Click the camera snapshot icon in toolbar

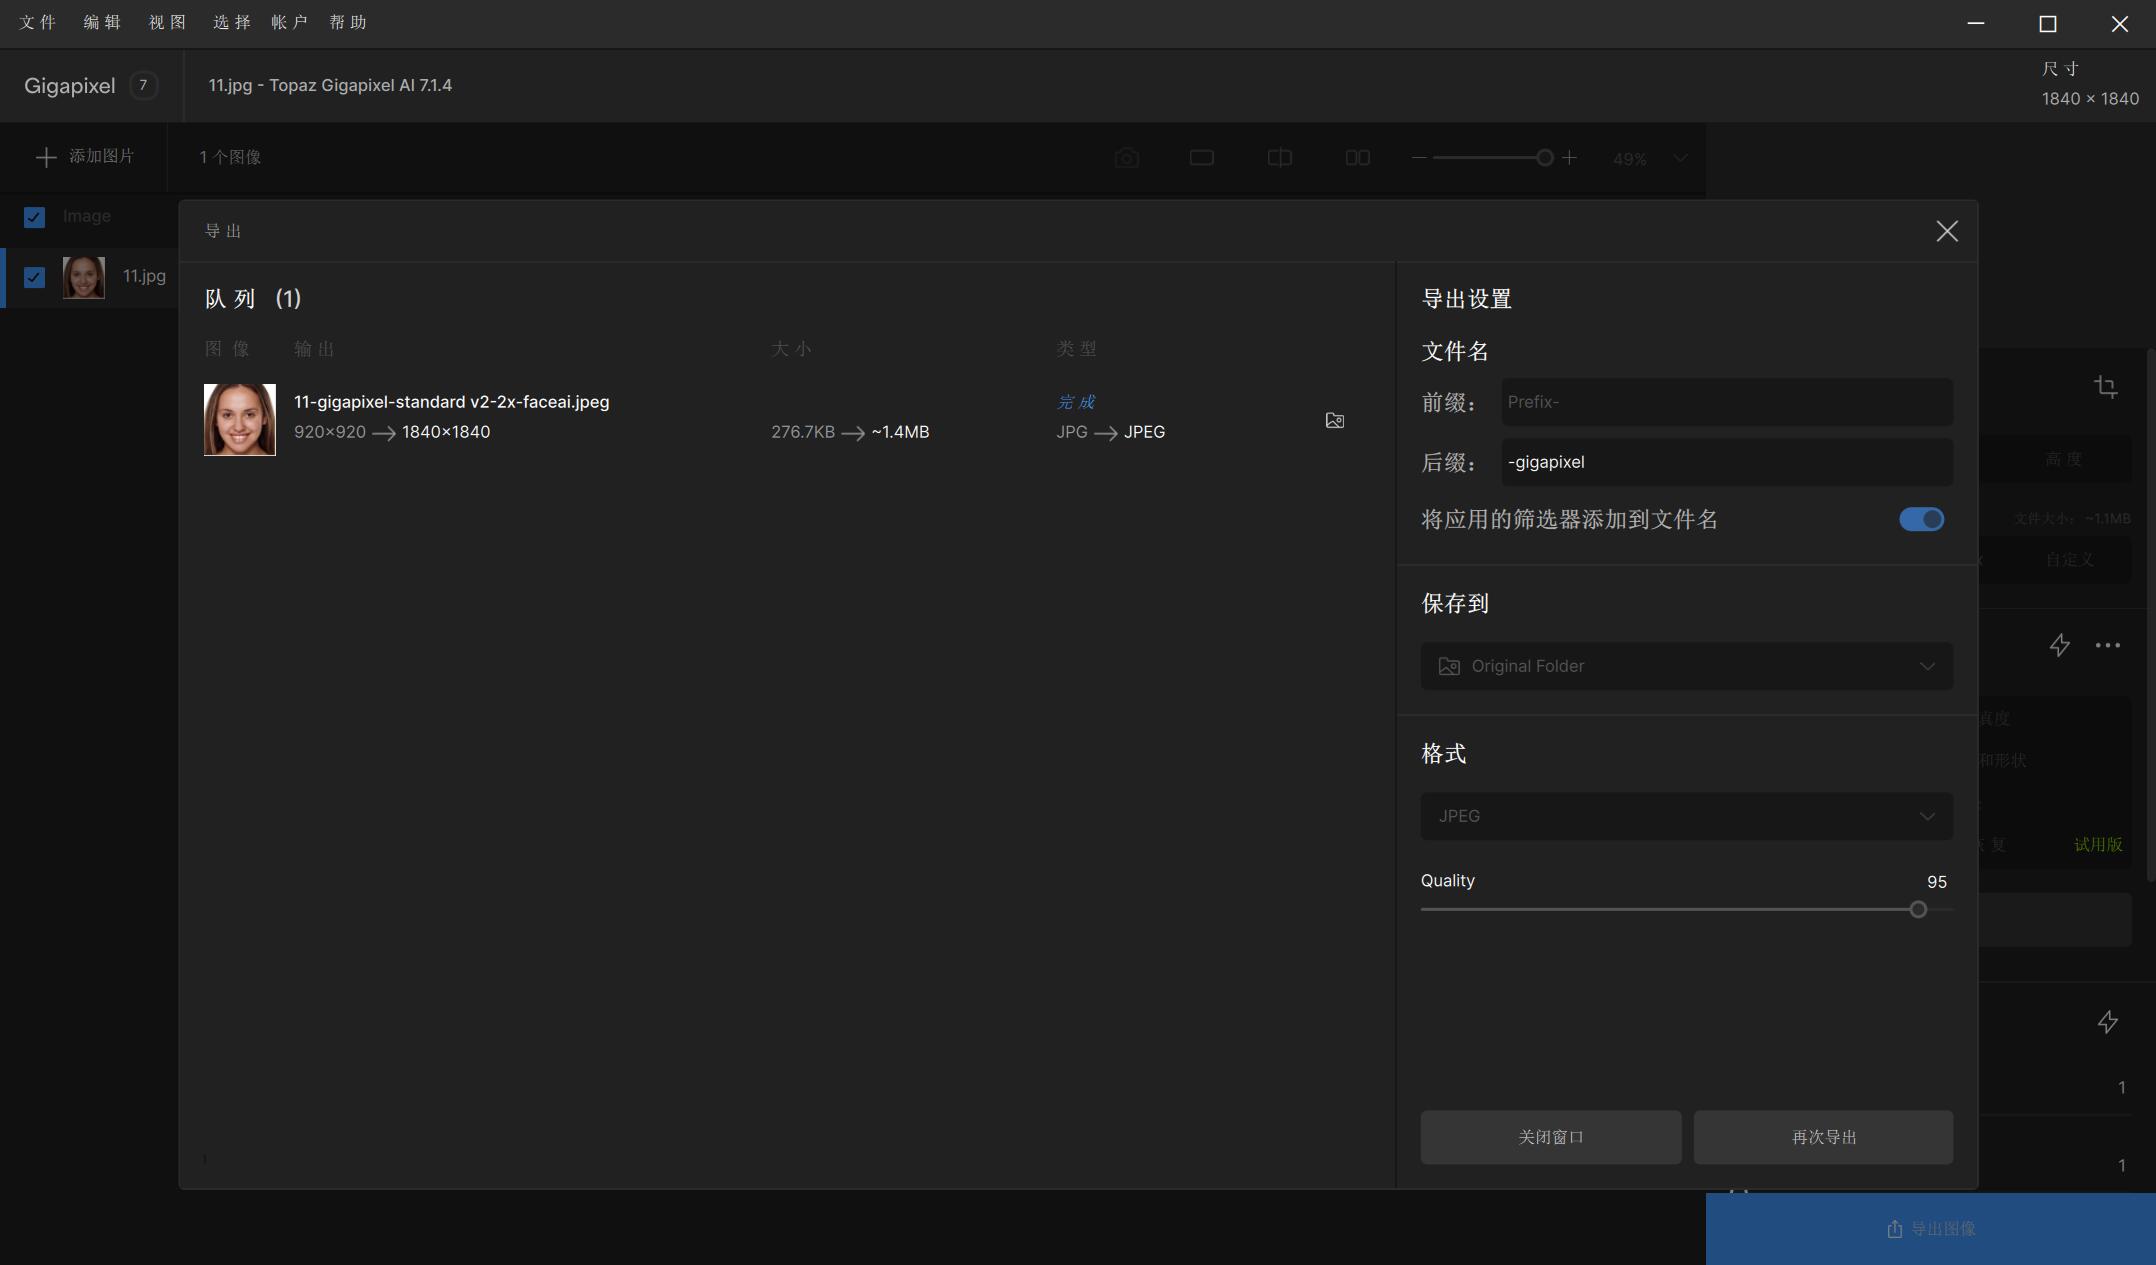(x=1127, y=158)
